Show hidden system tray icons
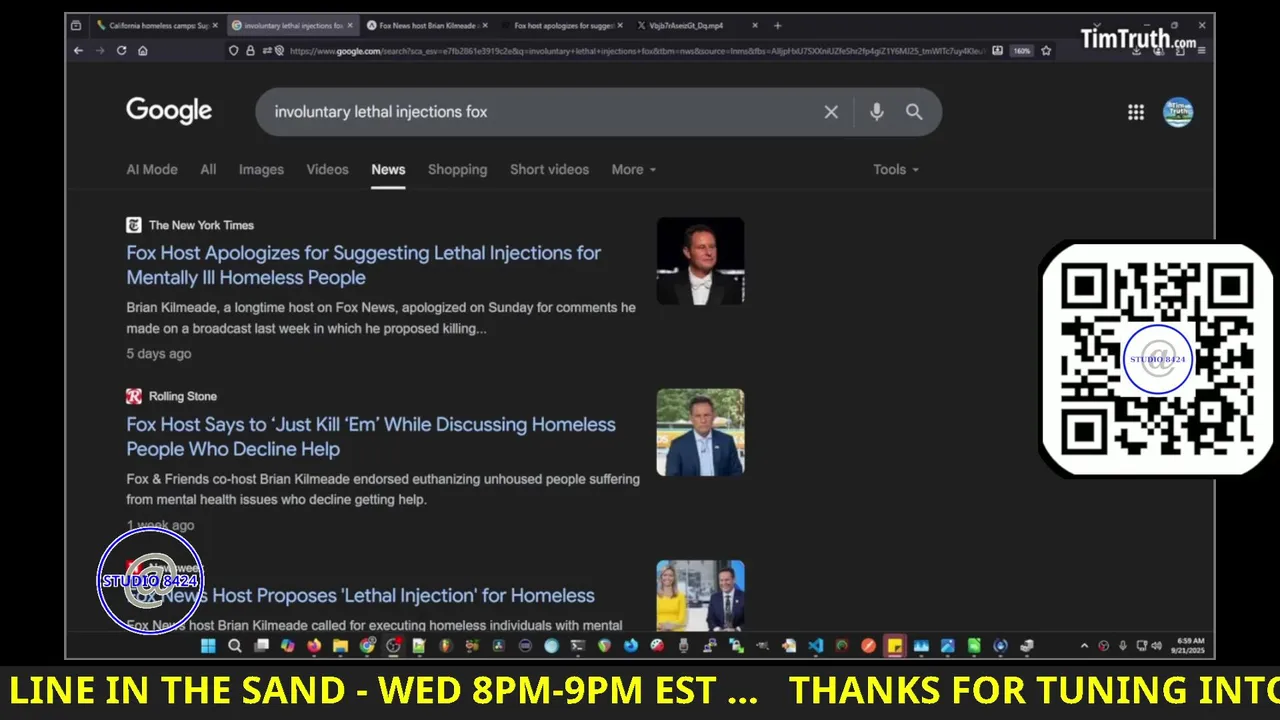This screenshot has height=720, width=1280. 1085,646
